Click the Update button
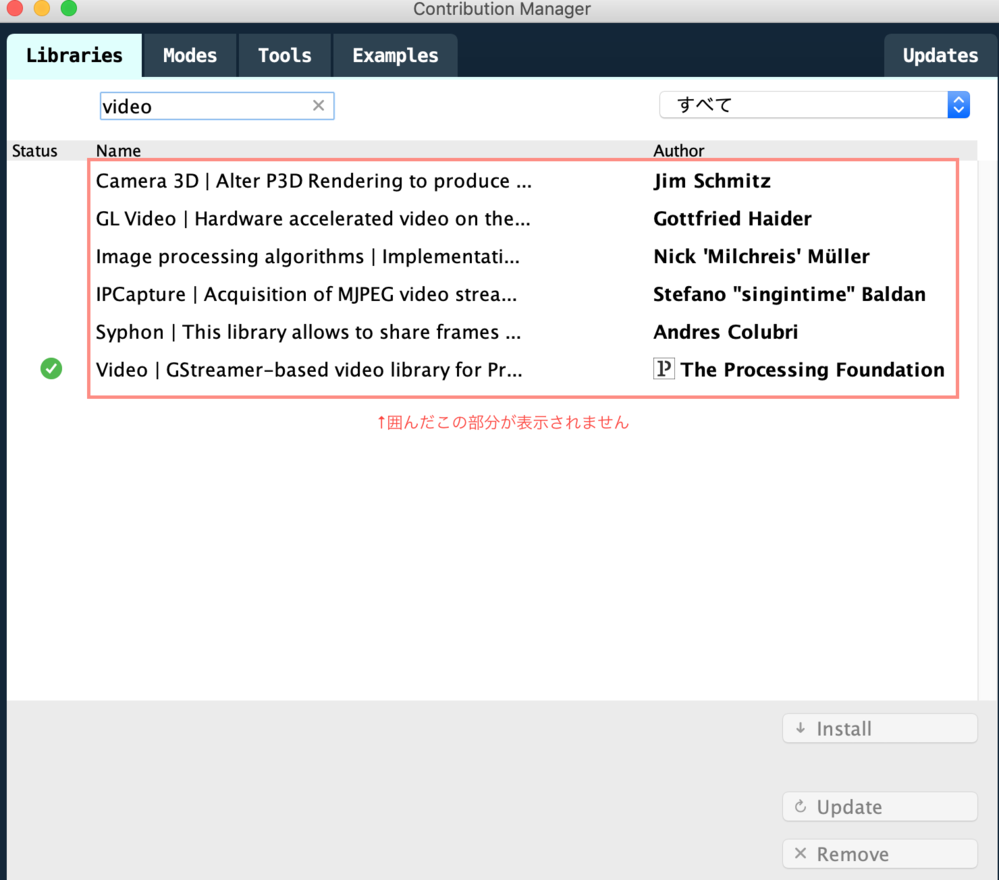The width and height of the screenshot is (999, 880). click(880, 807)
